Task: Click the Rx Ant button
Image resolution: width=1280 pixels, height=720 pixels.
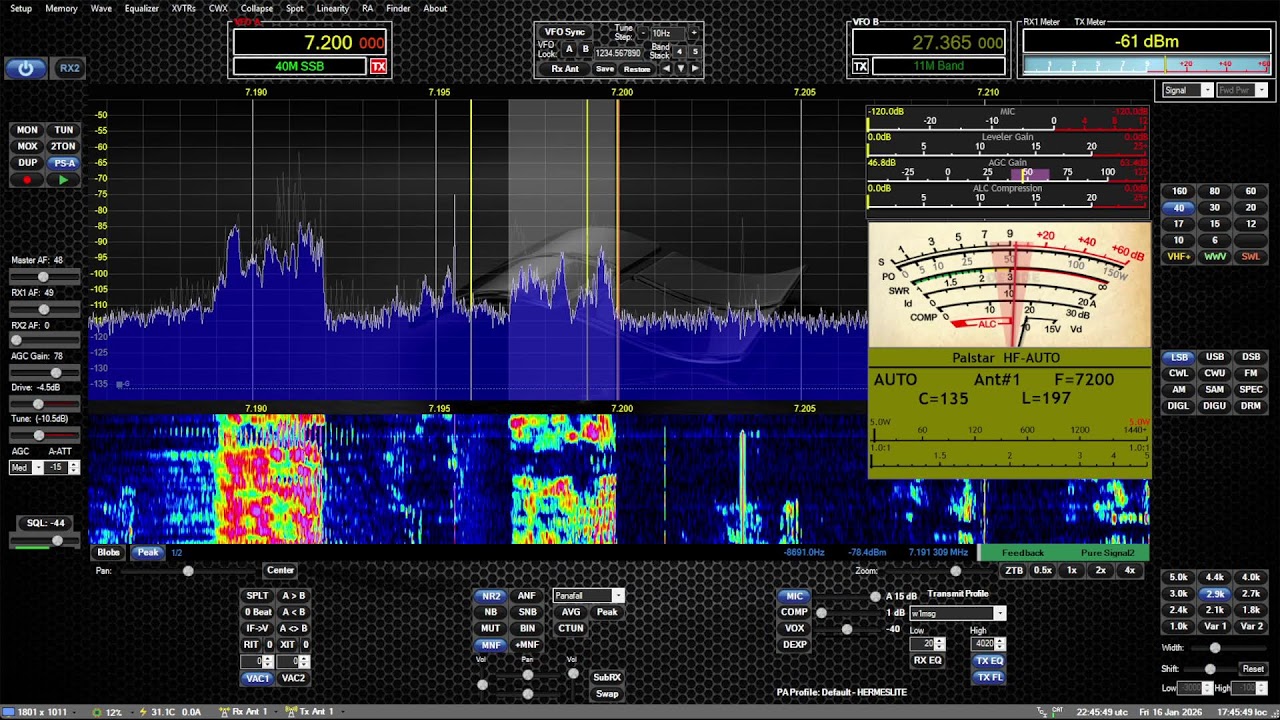Action: (565, 69)
